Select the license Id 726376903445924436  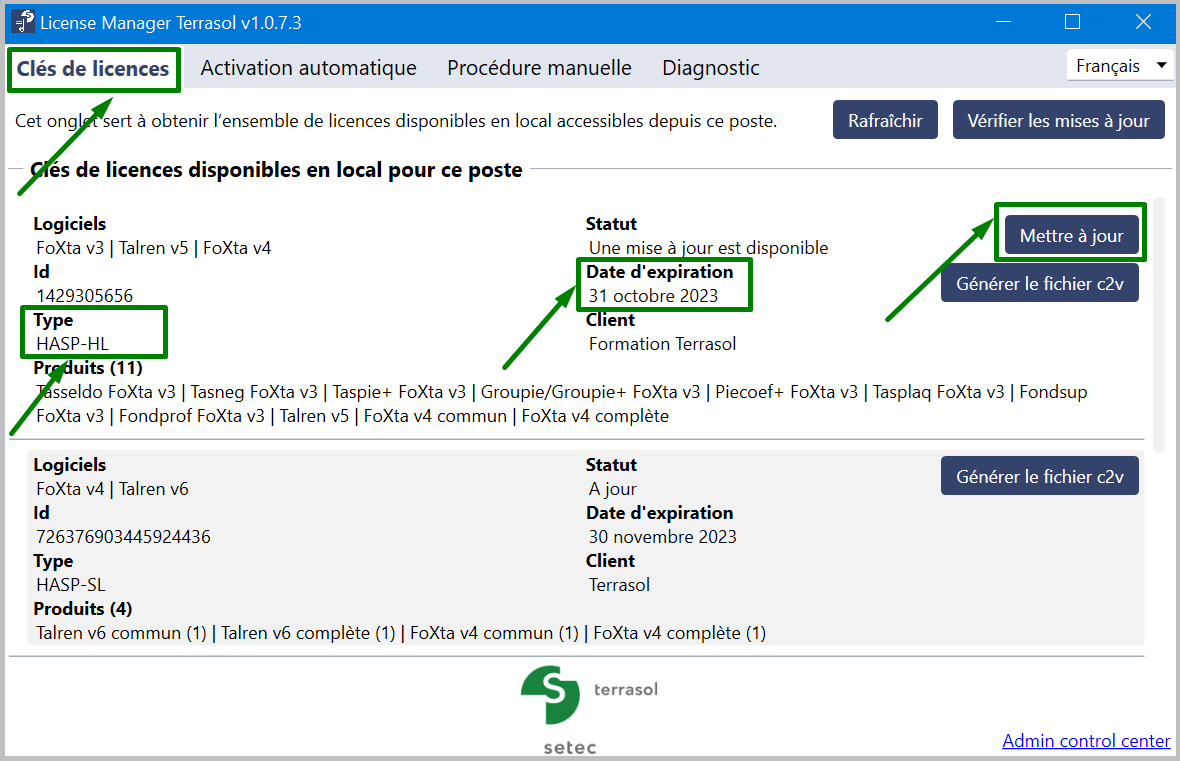(x=123, y=537)
